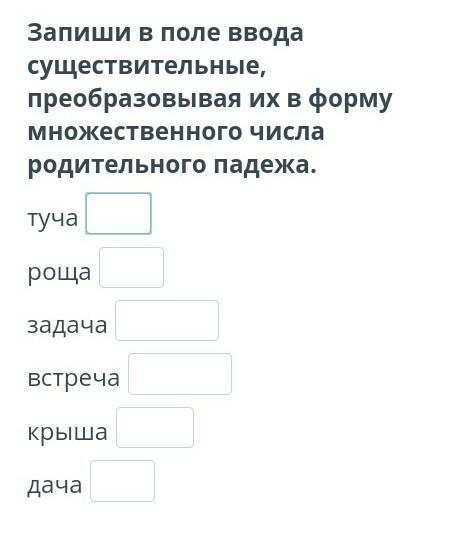Select the word label дача
The width and height of the screenshot is (453, 542).
(55, 485)
